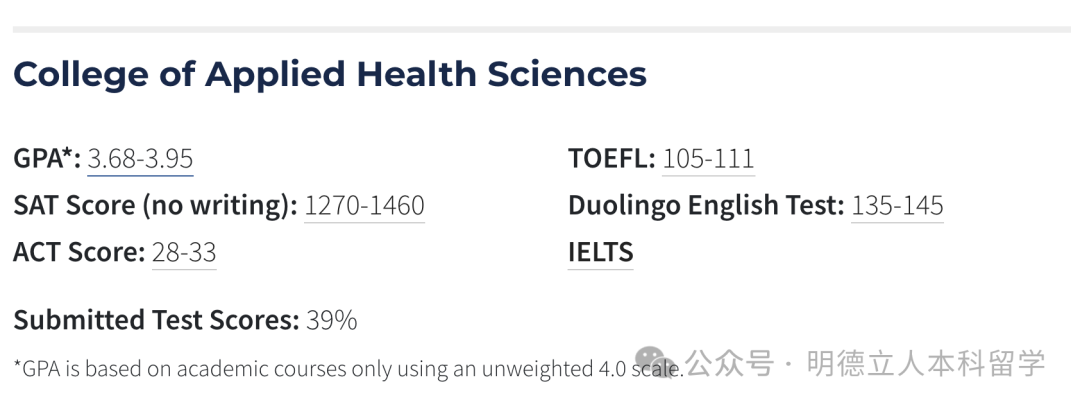
Task: Click the GPA* label
Action: coord(46,159)
